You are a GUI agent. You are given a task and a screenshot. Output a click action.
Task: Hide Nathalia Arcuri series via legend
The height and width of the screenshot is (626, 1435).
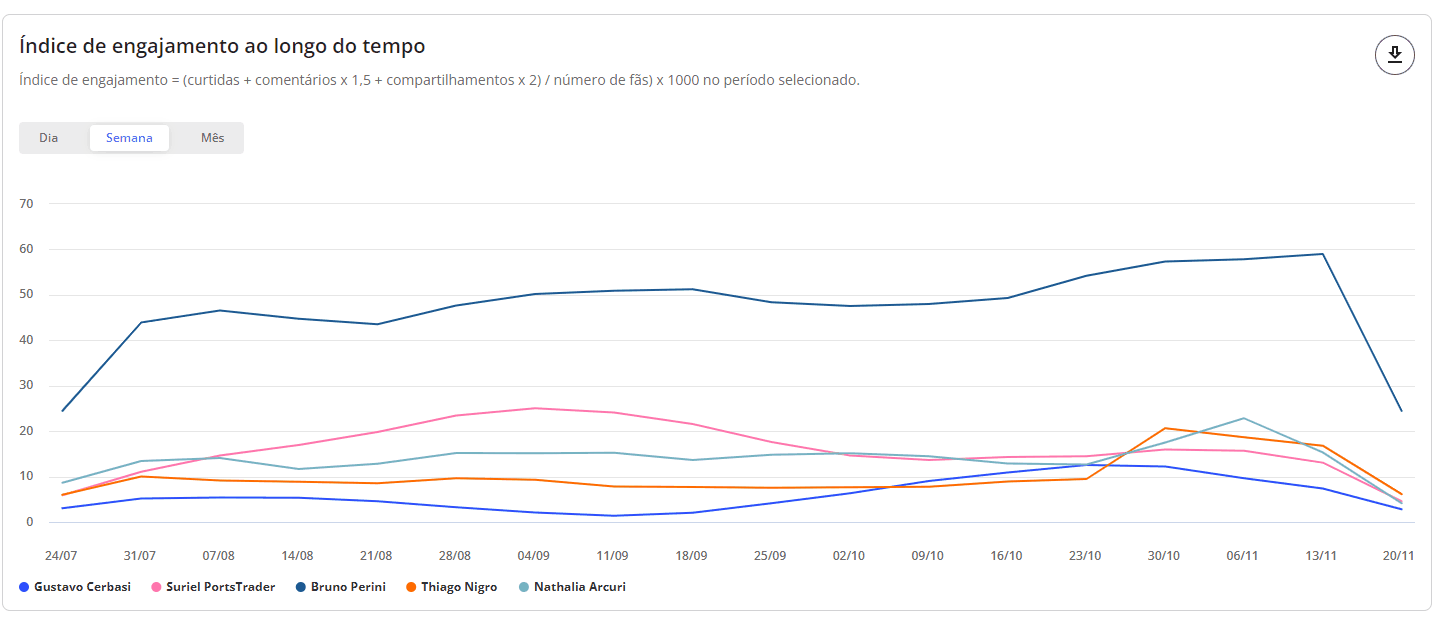pos(579,587)
